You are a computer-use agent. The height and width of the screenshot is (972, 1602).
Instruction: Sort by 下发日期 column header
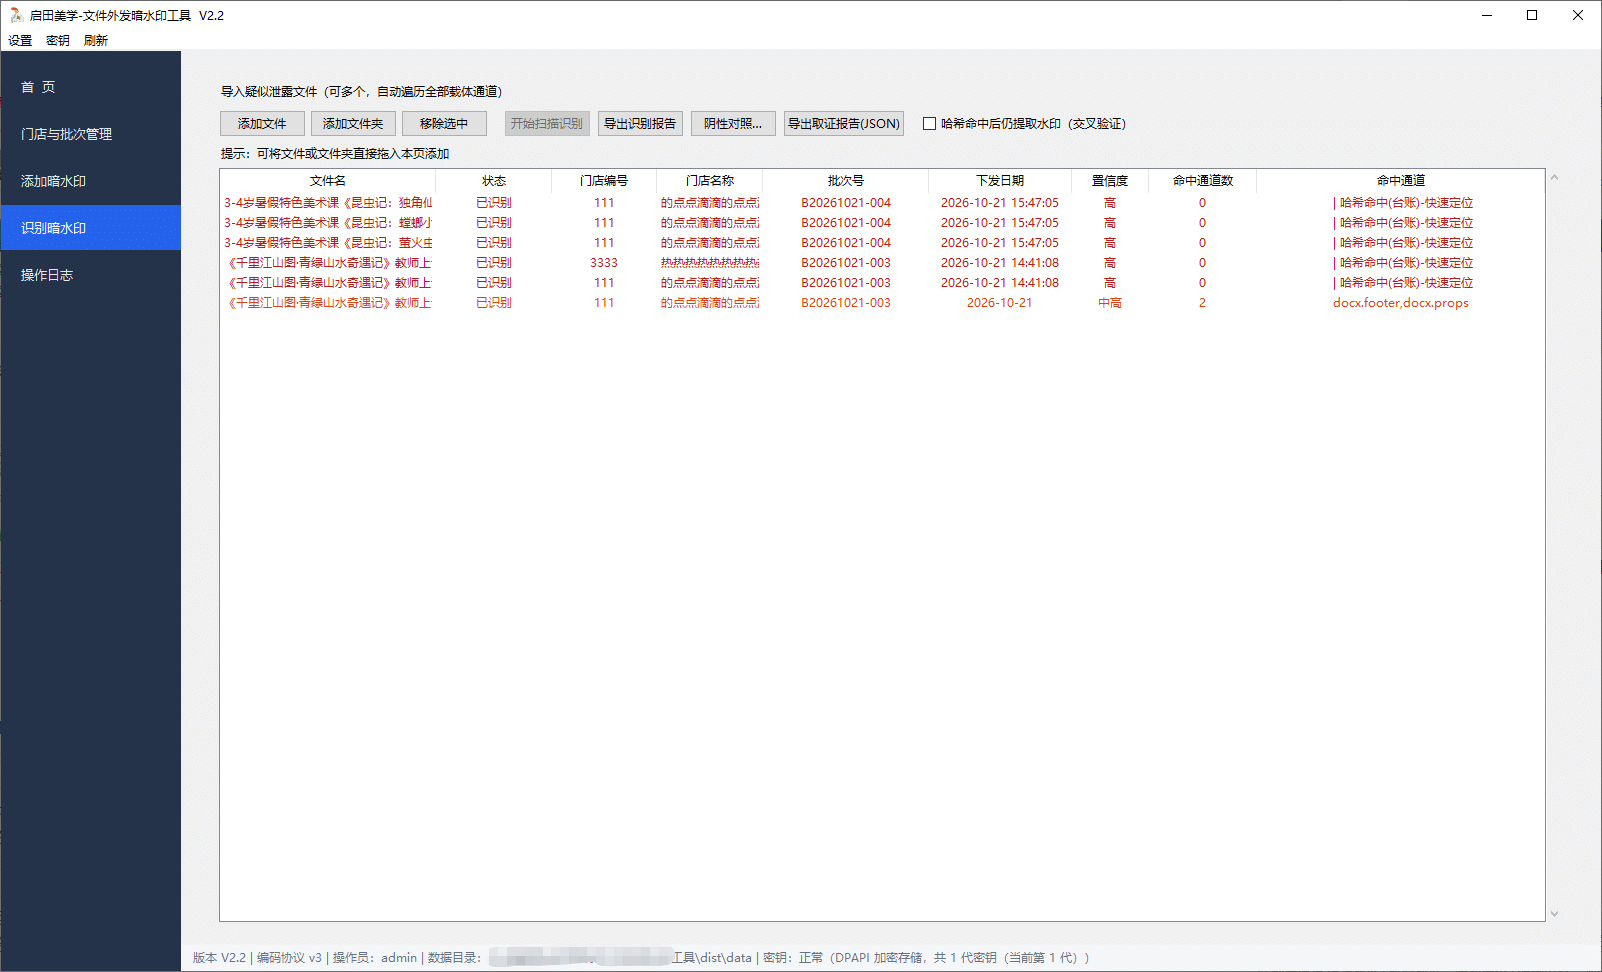click(x=1000, y=181)
